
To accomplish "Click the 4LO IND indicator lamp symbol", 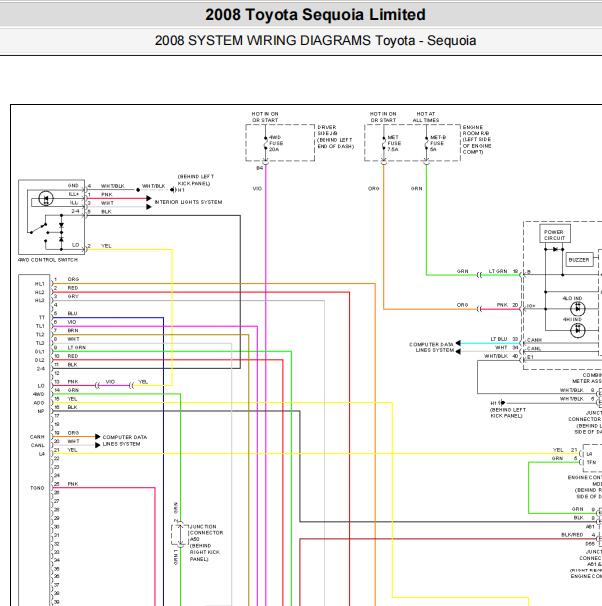I will pos(578,308).
